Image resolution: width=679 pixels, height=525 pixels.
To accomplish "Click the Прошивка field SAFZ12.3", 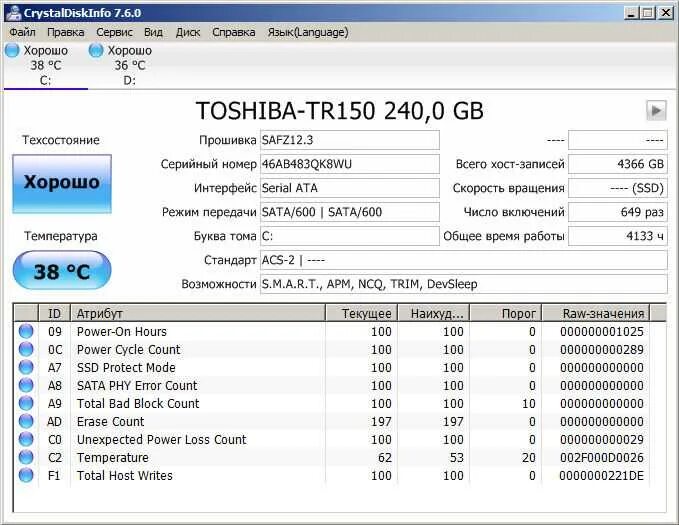I will click(350, 140).
